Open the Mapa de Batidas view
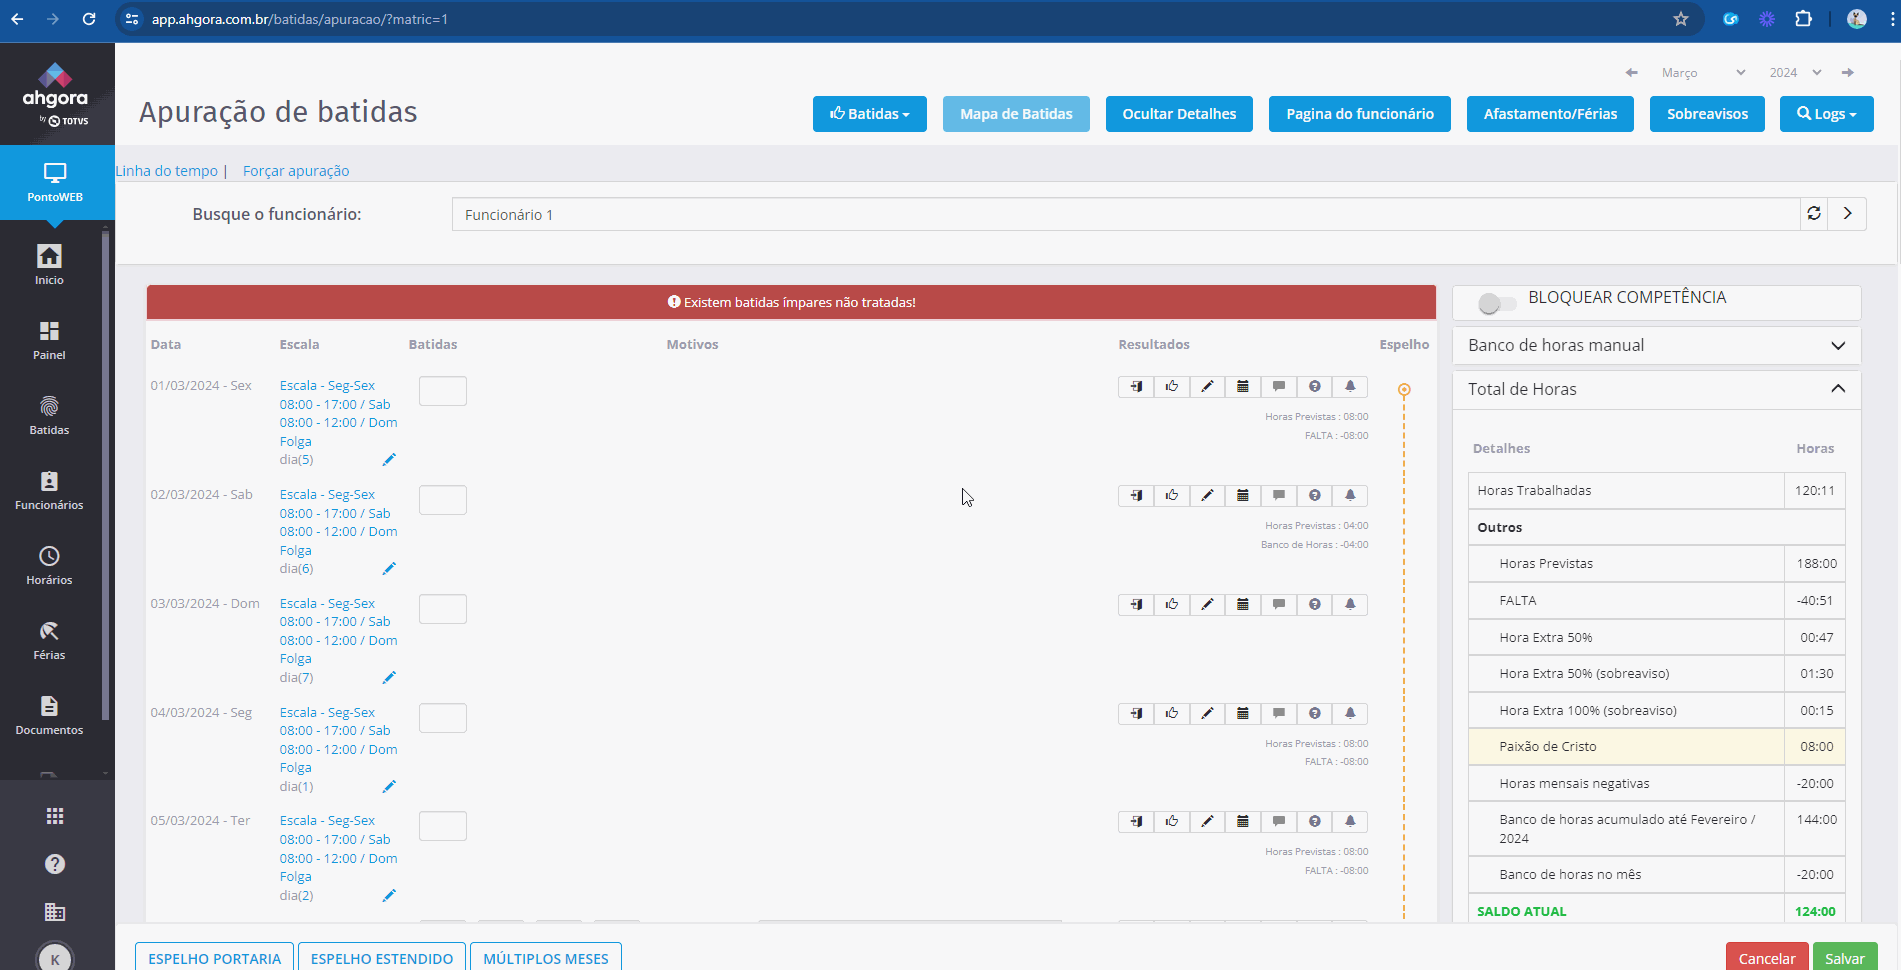Image resolution: width=1901 pixels, height=970 pixels. [1016, 114]
